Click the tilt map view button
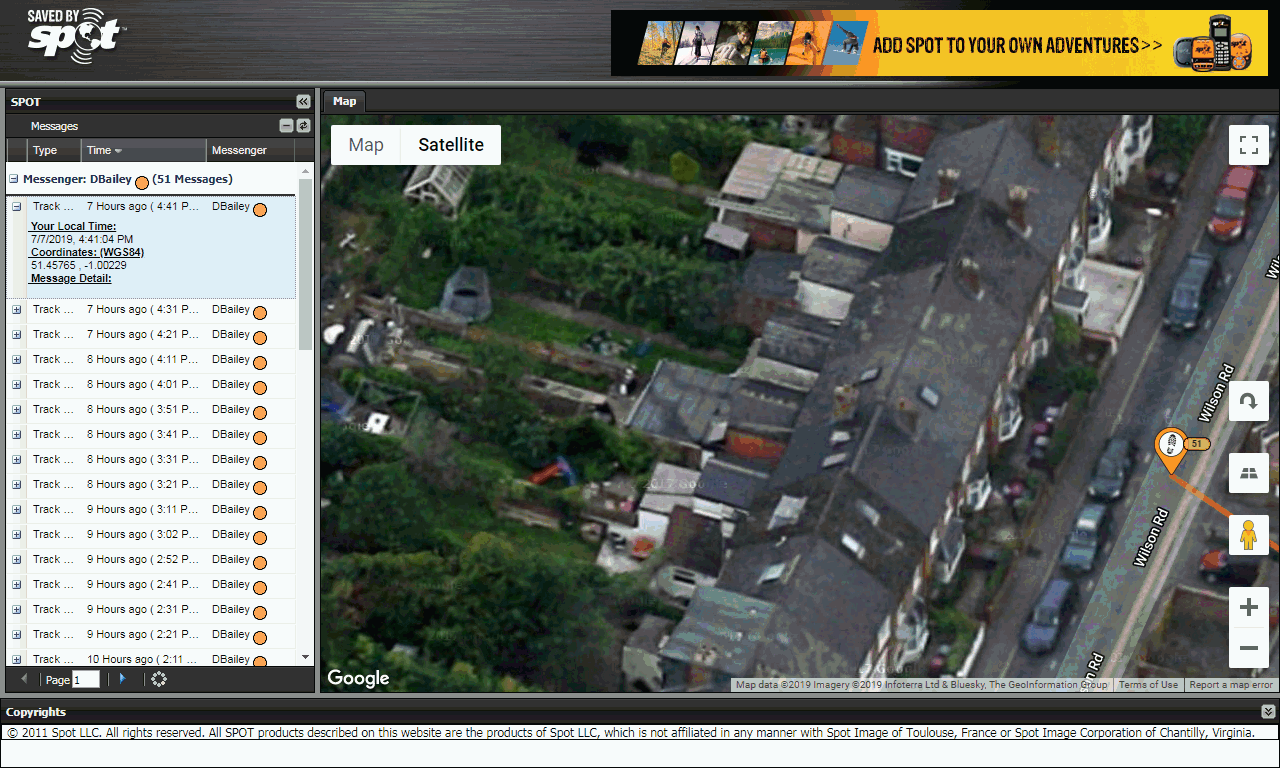This screenshot has width=1280, height=768. click(x=1248, y=473)
